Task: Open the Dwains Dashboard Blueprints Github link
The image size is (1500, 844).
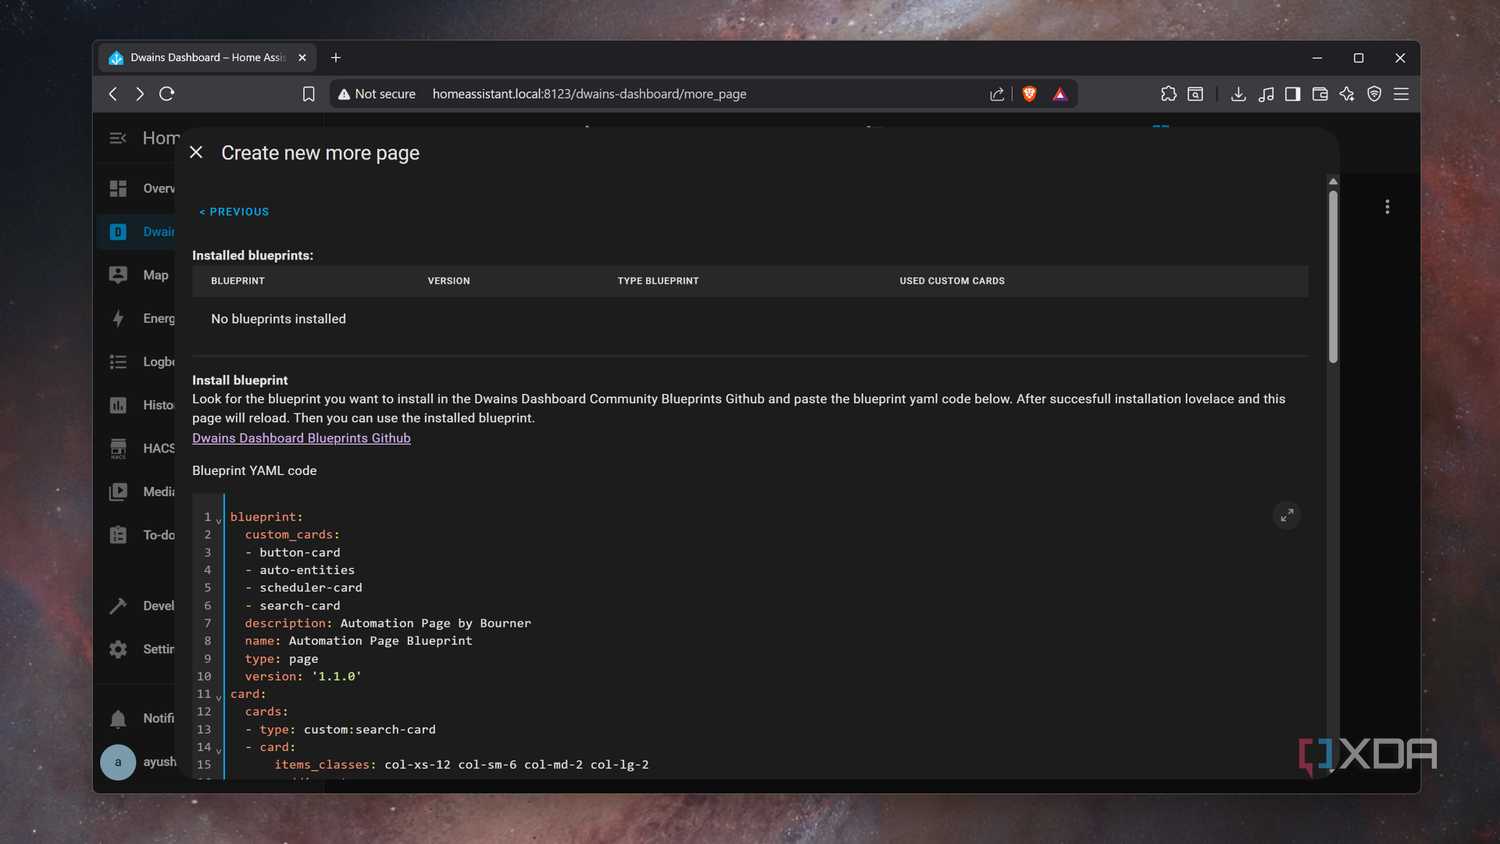Action: (x=301, y=438)
